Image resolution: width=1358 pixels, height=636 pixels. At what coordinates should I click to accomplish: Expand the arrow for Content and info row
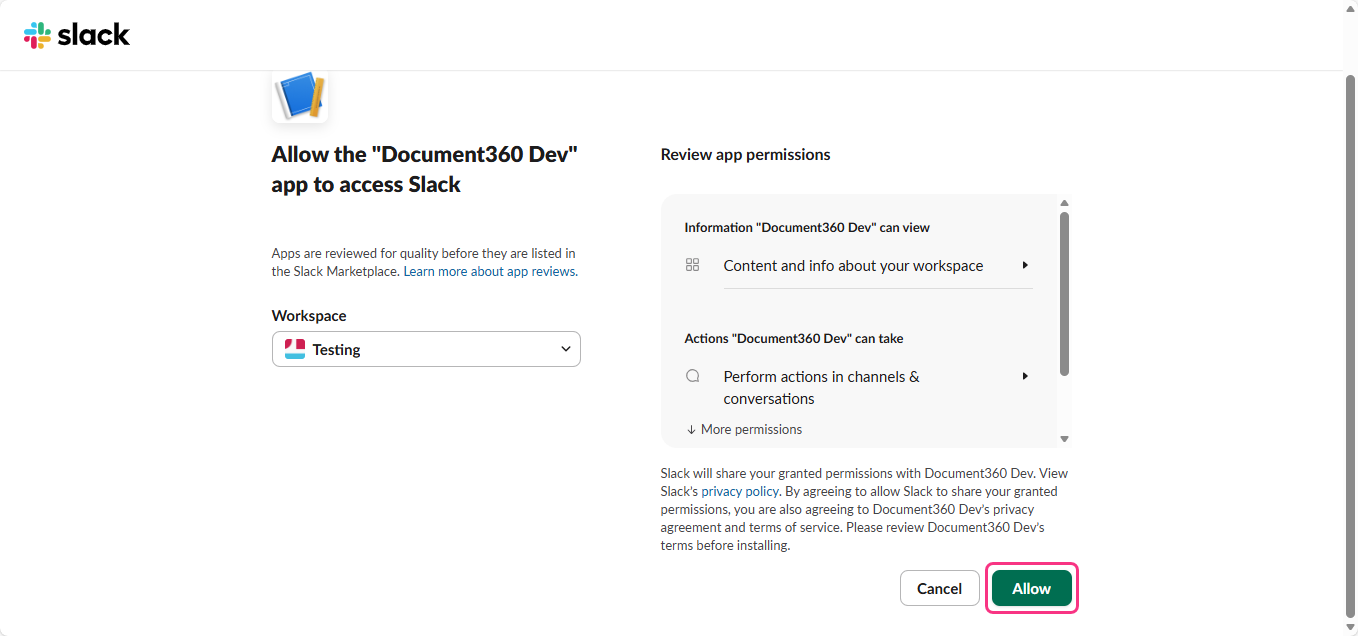click(1025, 265)
